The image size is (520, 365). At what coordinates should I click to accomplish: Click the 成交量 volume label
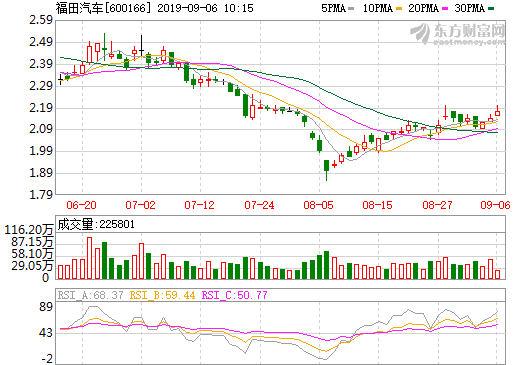75,224
